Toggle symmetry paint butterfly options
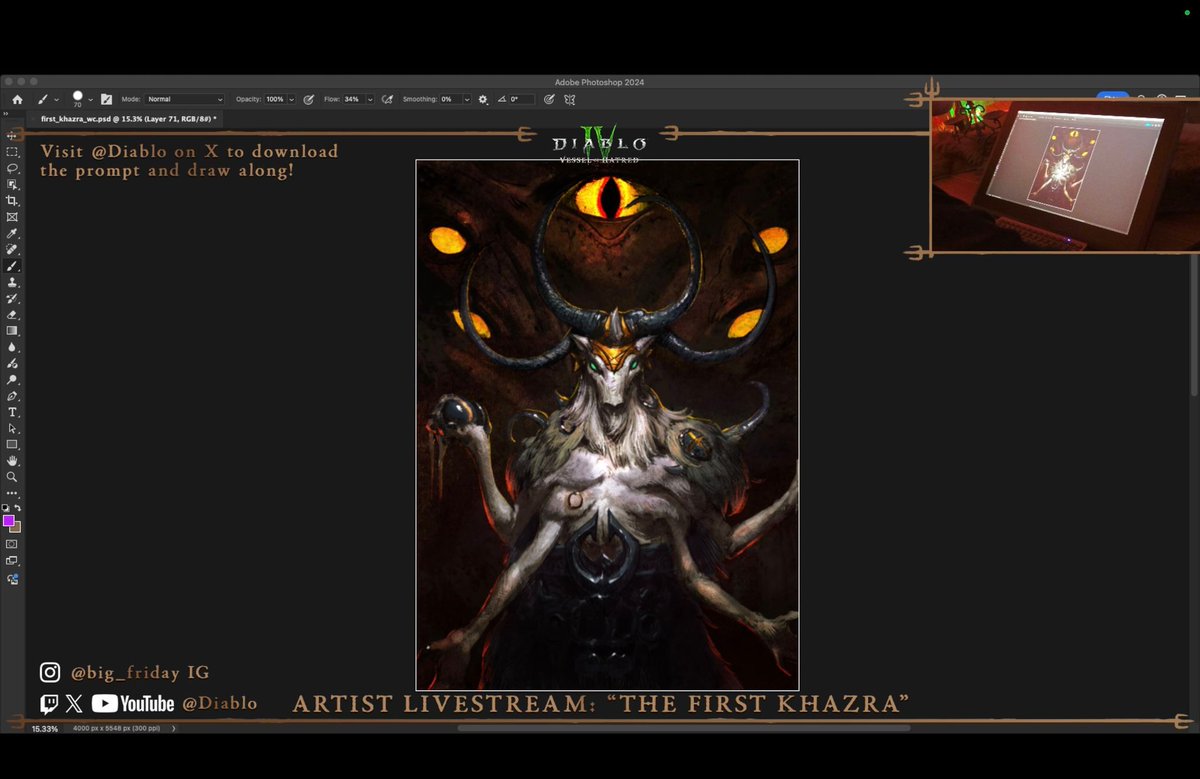 coord(570,99)
